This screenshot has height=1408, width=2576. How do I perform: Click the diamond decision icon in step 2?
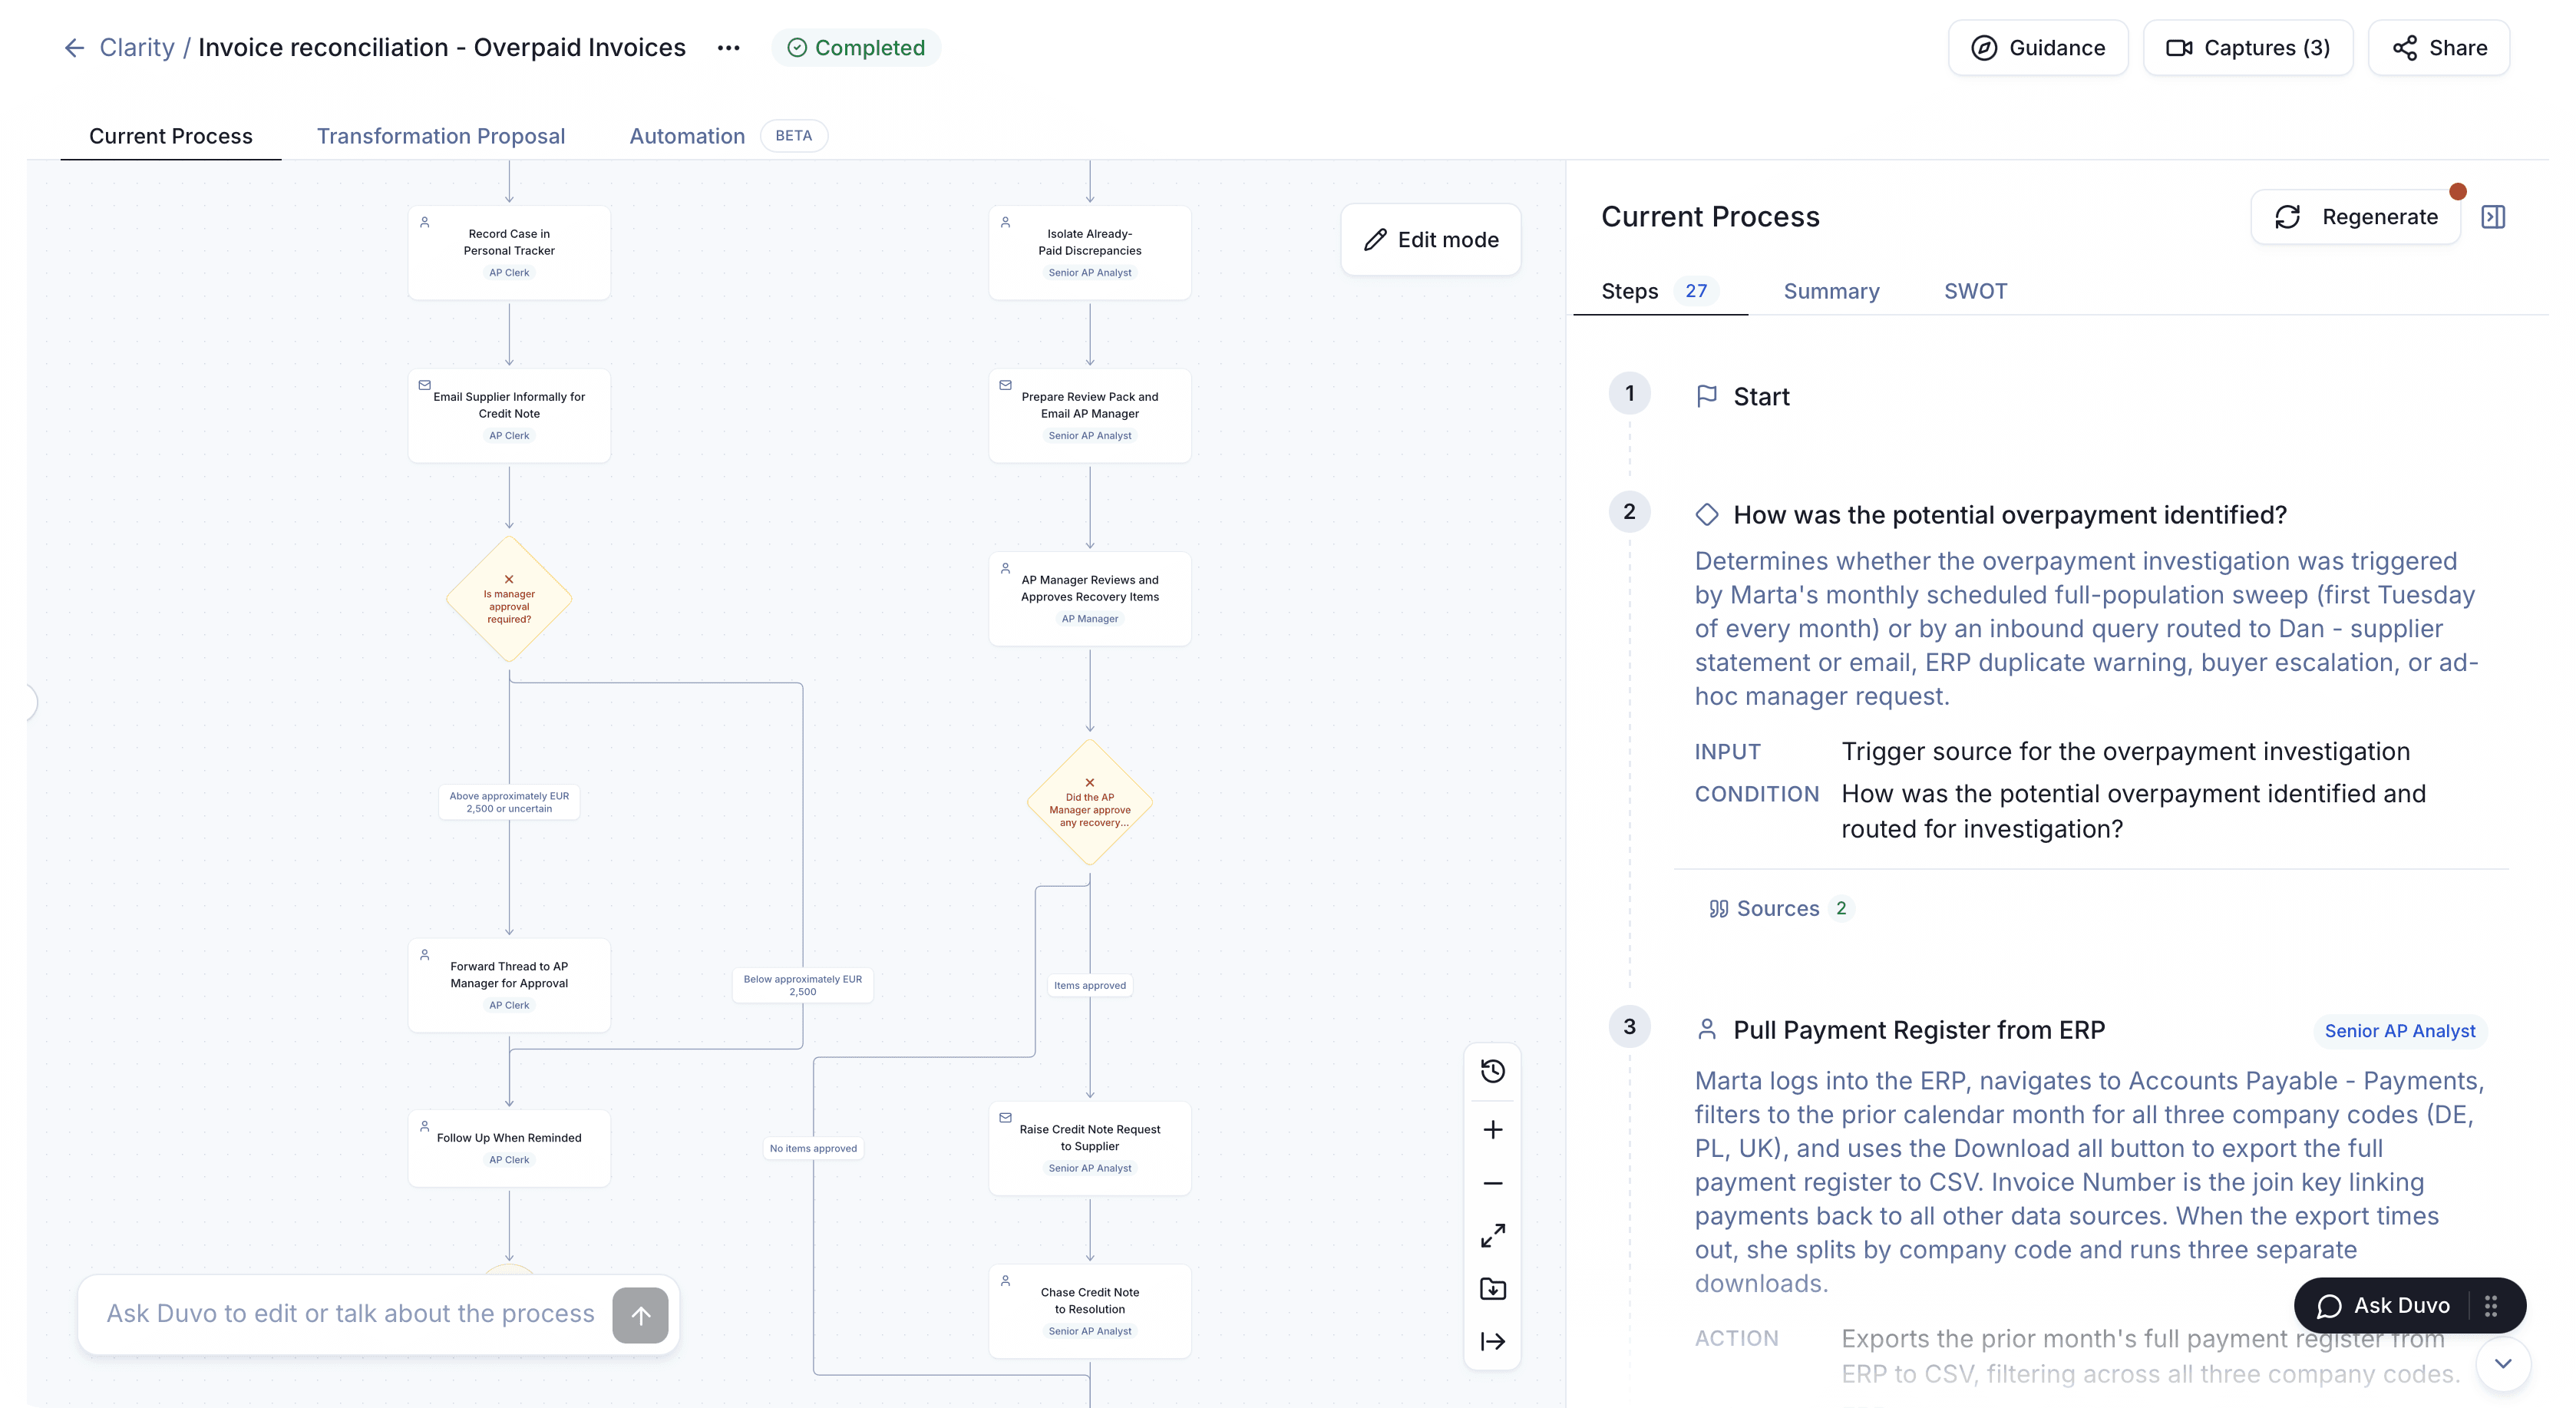click(1707, 515)
